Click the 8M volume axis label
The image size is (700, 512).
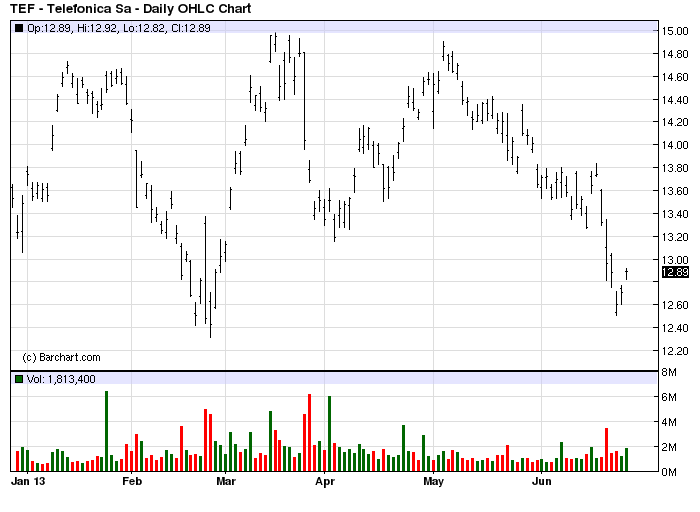point(669,372)
